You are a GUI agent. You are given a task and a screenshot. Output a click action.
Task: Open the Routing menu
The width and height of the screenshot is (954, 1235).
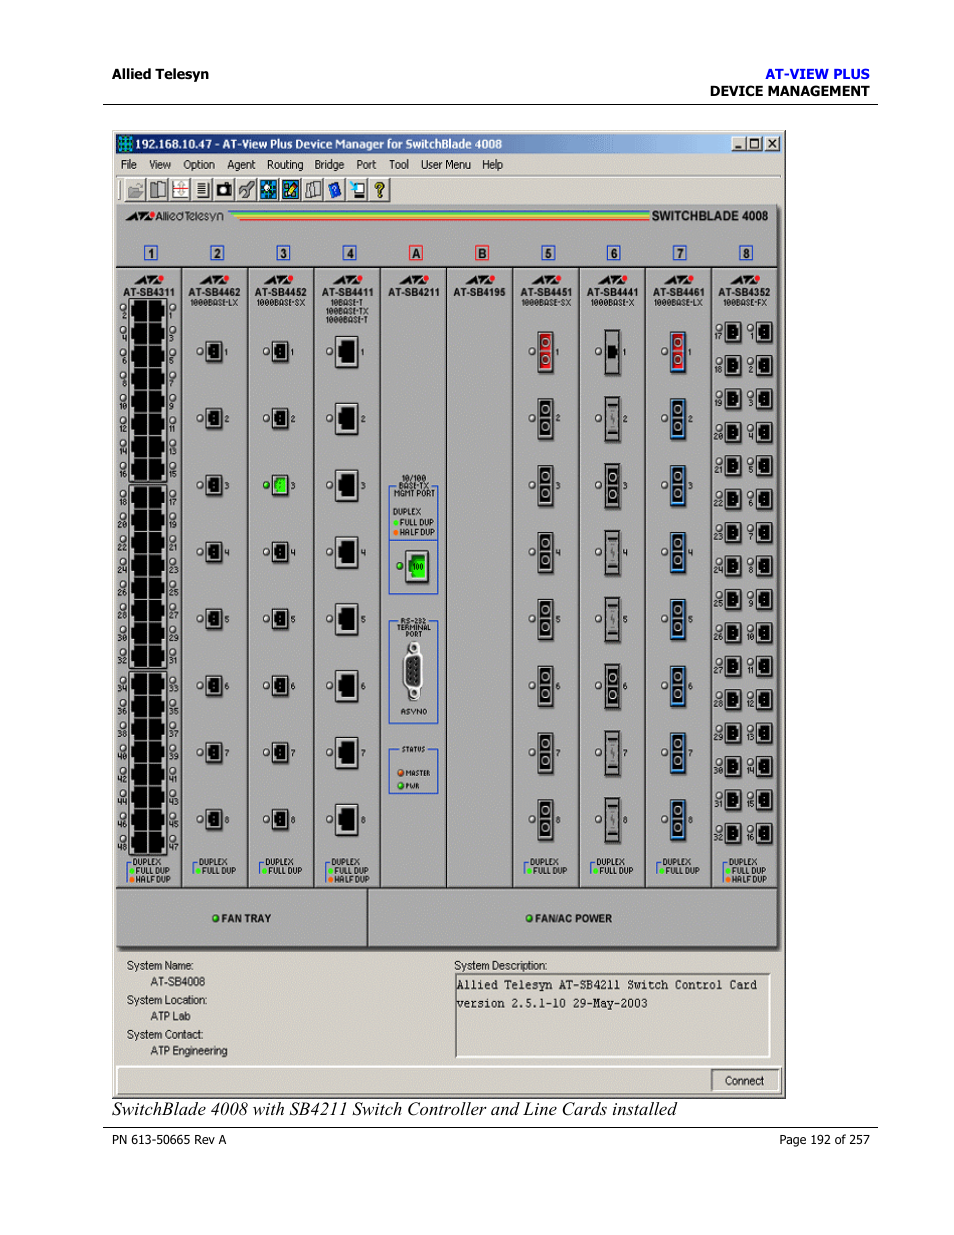point(285,165)
